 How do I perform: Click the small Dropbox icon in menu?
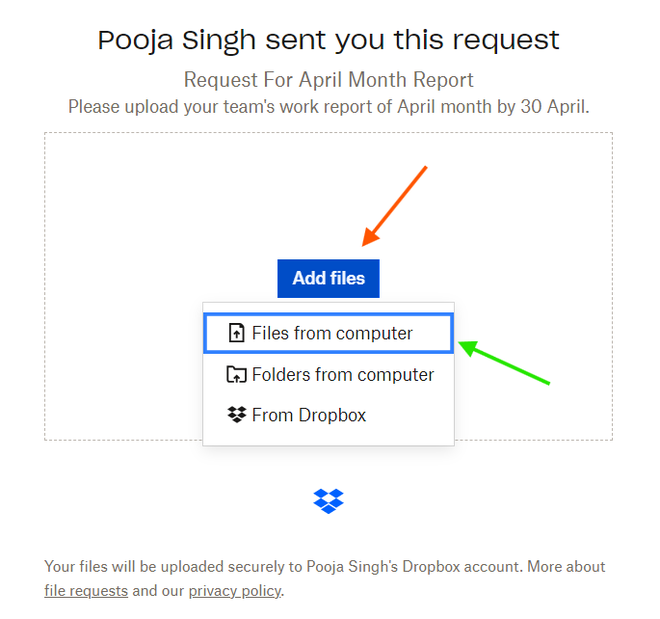point(237,415)
